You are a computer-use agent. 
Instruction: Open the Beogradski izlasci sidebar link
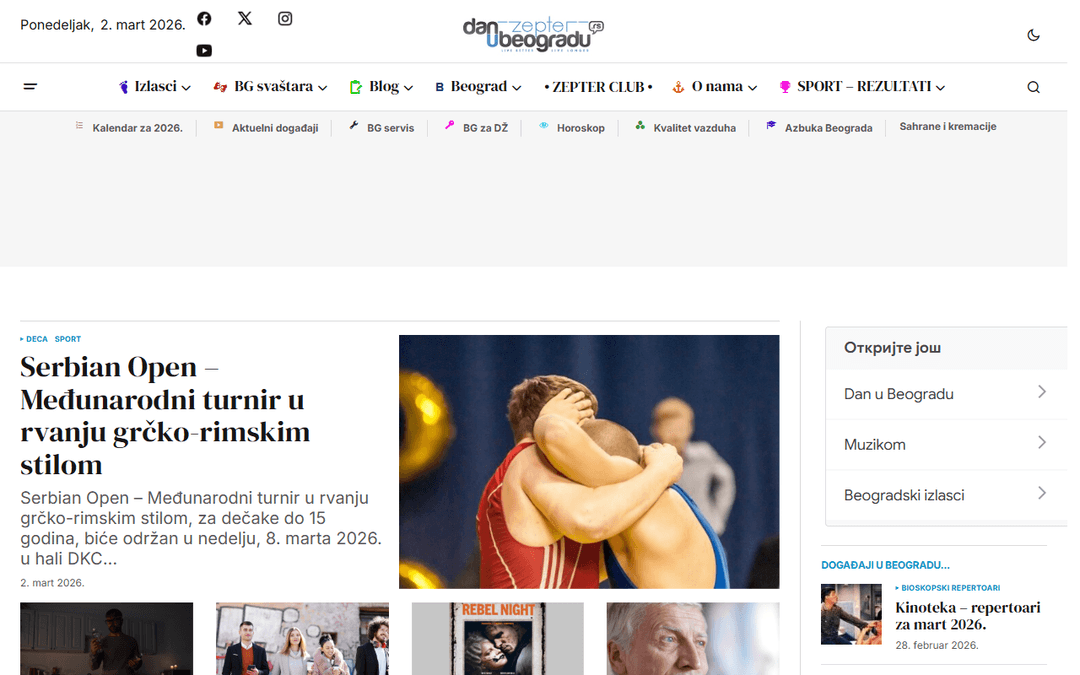pyautogui.click(x=904, y=495)
